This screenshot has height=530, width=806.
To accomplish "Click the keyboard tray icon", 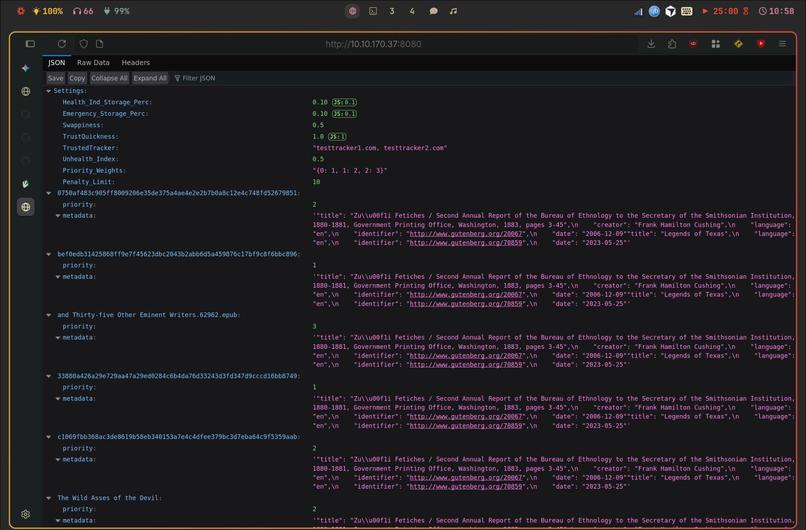I will point(687,11).
